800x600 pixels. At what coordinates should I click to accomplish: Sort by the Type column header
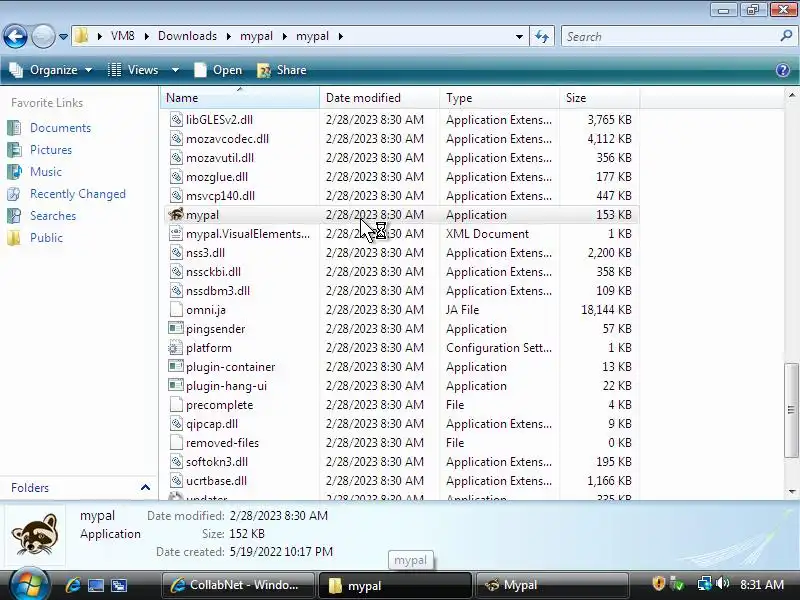point(499,97)
